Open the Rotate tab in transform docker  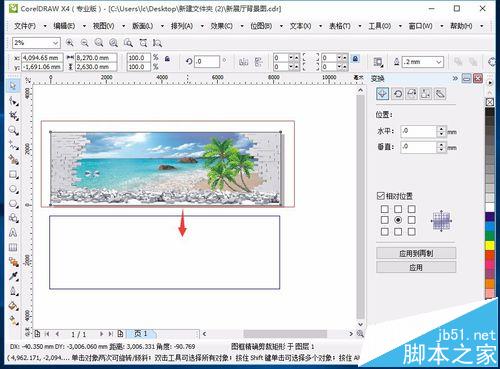[x=398, y=94]
